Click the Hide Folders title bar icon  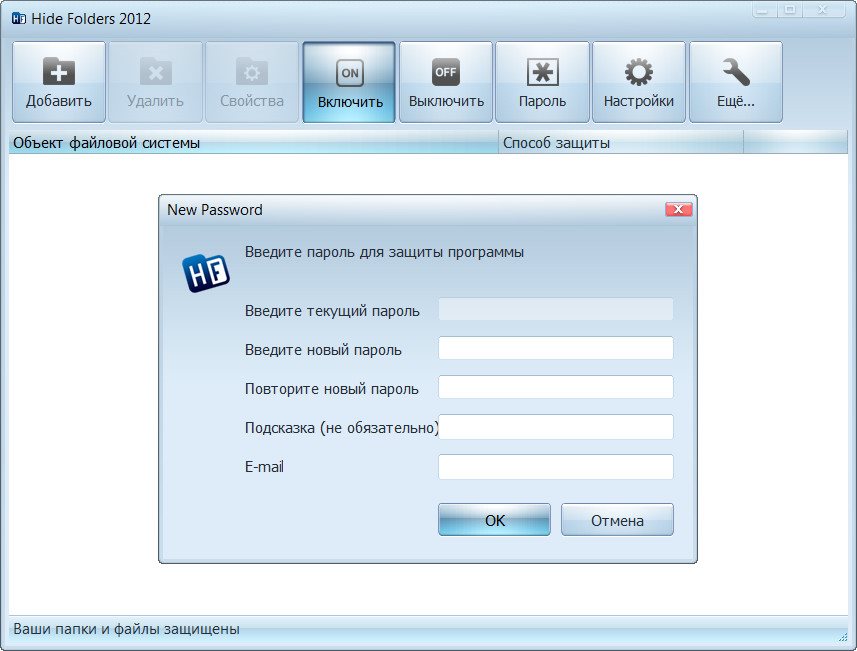pos(18,18)
